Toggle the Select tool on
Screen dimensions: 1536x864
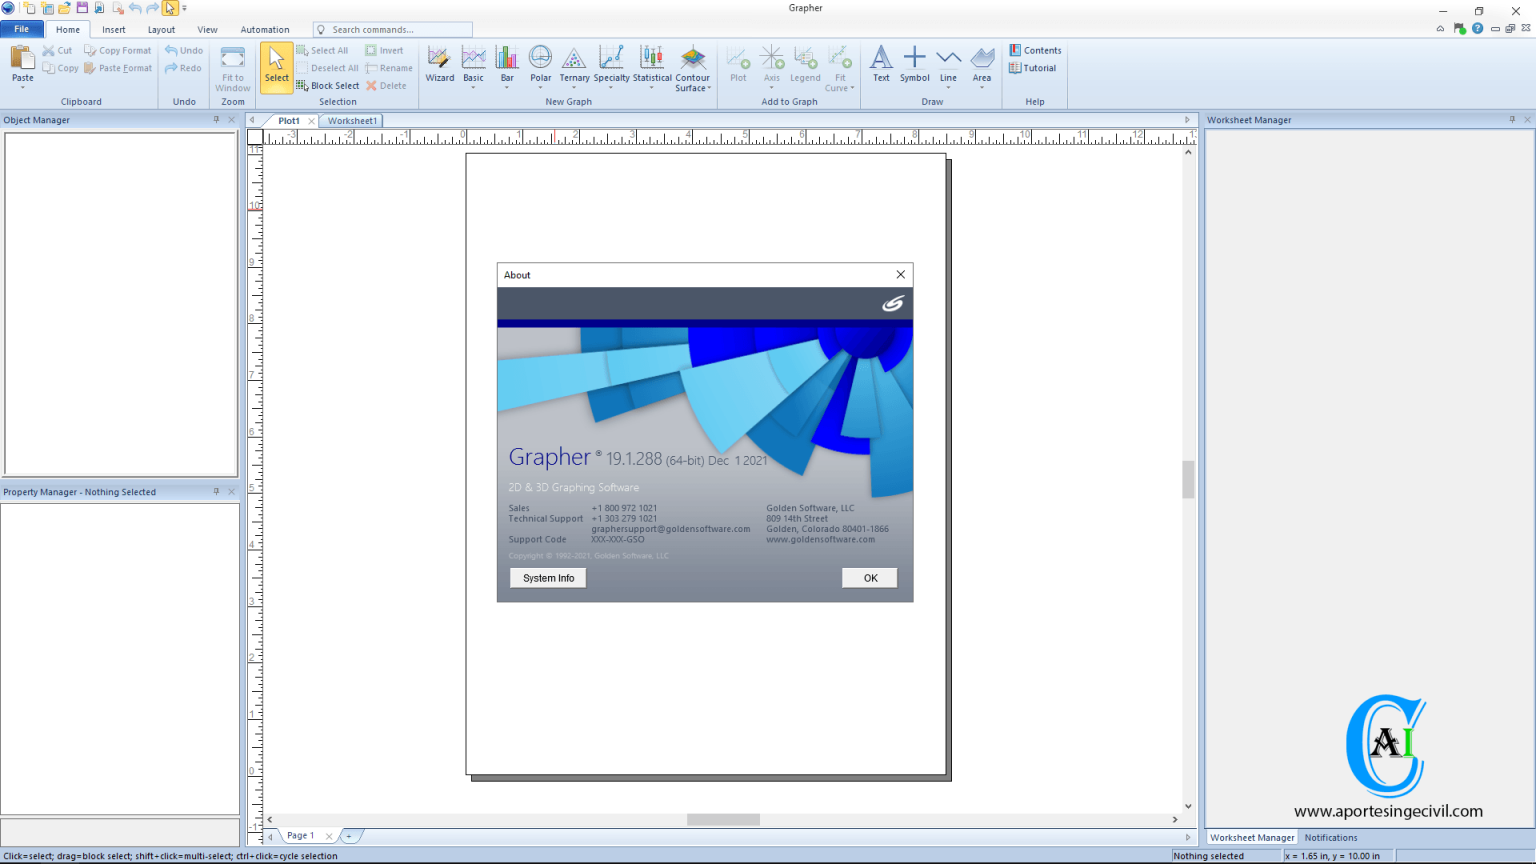coord(276,66)
